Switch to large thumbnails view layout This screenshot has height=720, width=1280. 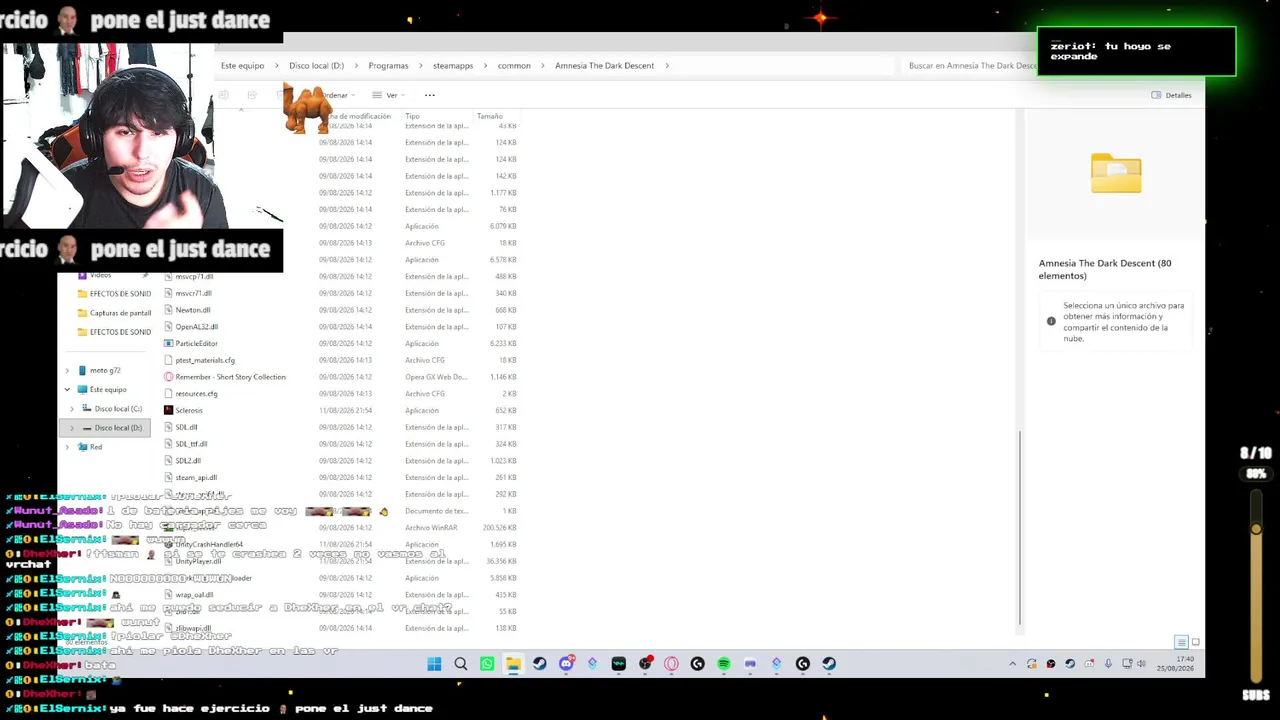coord(1195,642)
